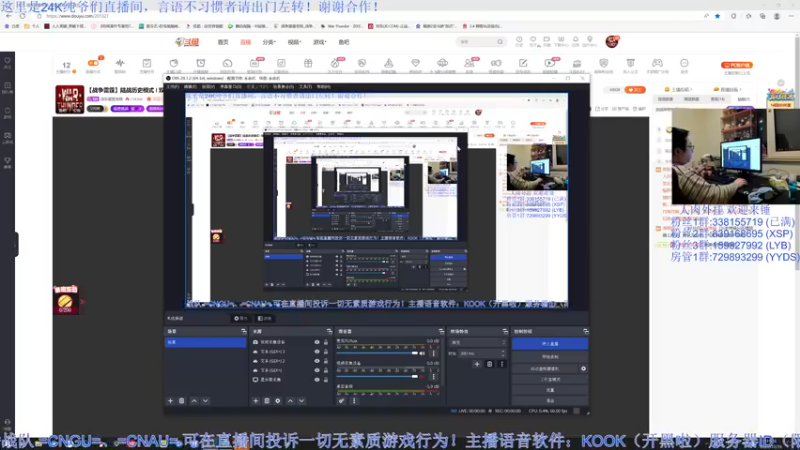Open the 麦克风/Aux channel three-dot menu
800x450 pixels.
(x=434, y=353)
